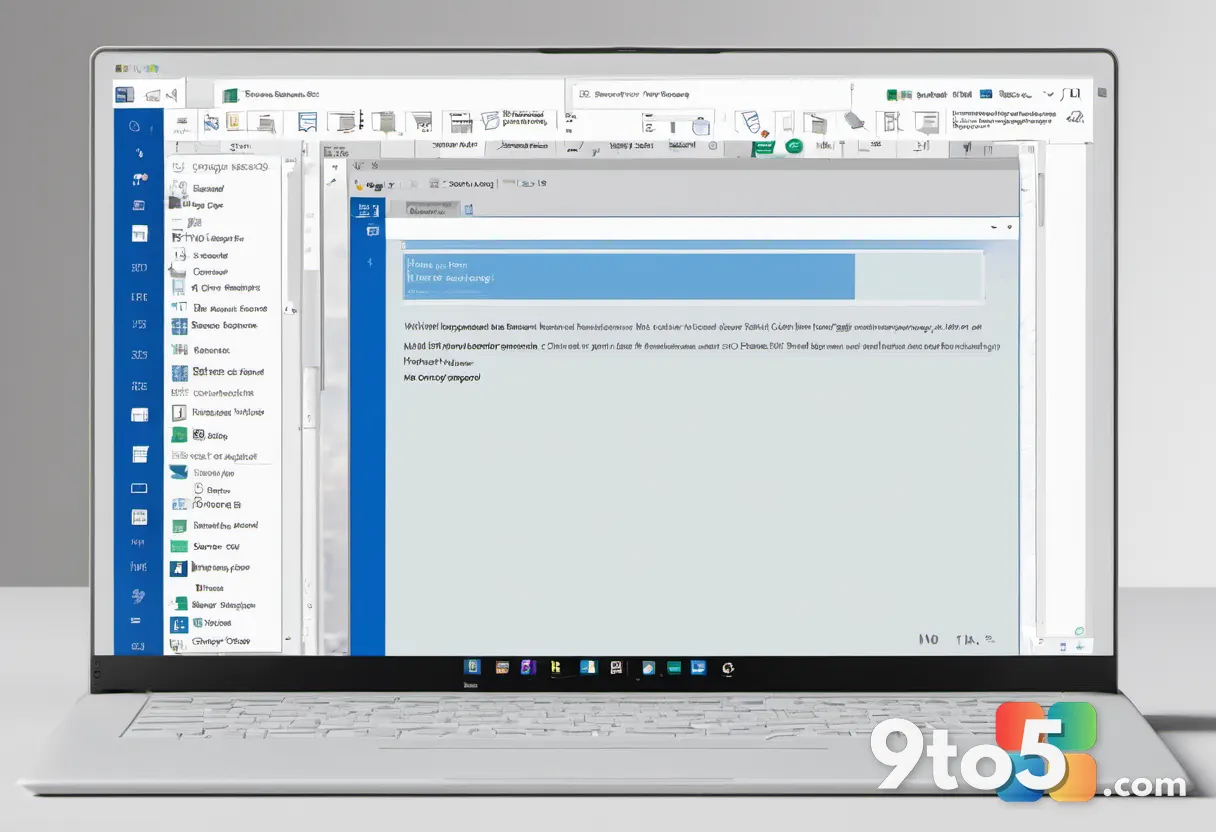
Task: Select the trash bin icon in the ribbon
Action: click(x=700, y=125)
